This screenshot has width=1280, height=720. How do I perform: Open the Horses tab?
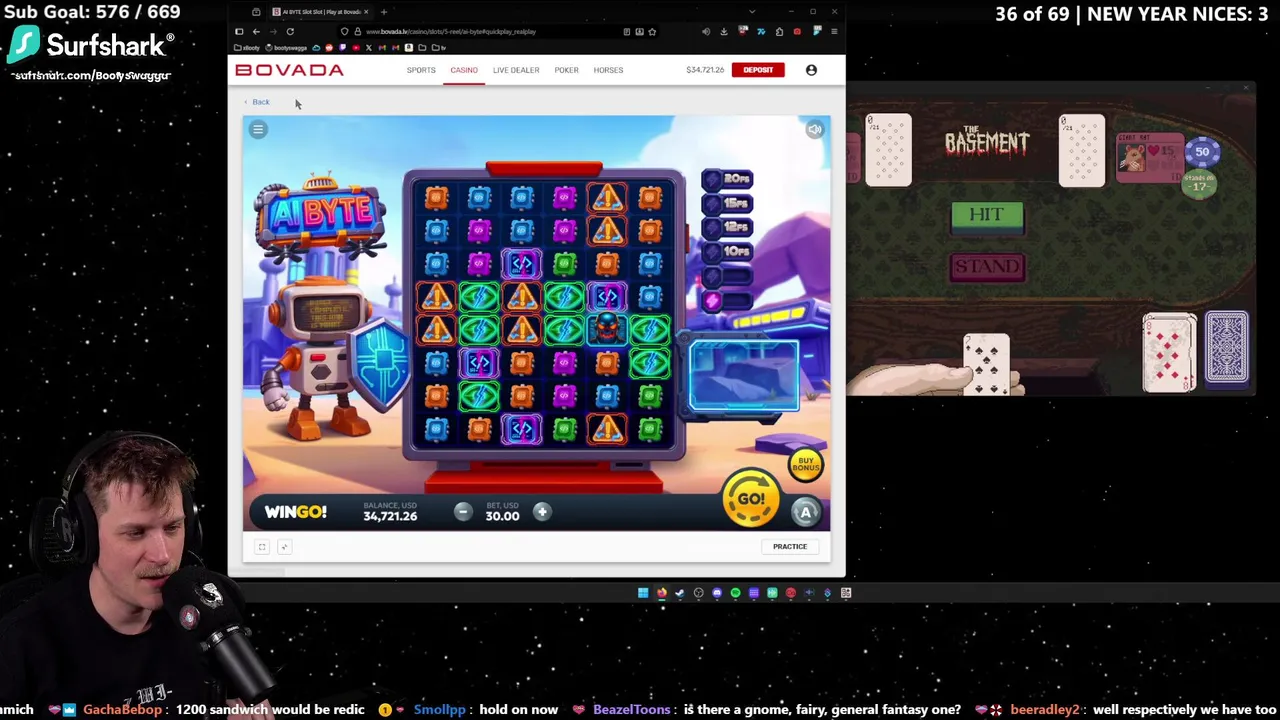(608, 70)
